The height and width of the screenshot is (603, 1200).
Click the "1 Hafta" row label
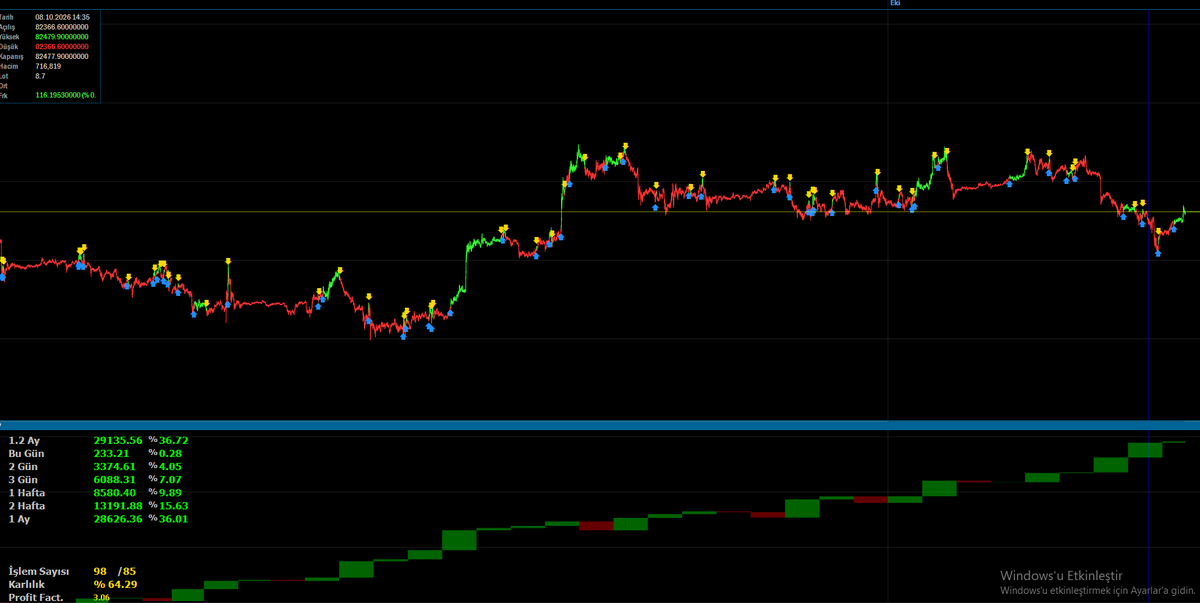27,492
